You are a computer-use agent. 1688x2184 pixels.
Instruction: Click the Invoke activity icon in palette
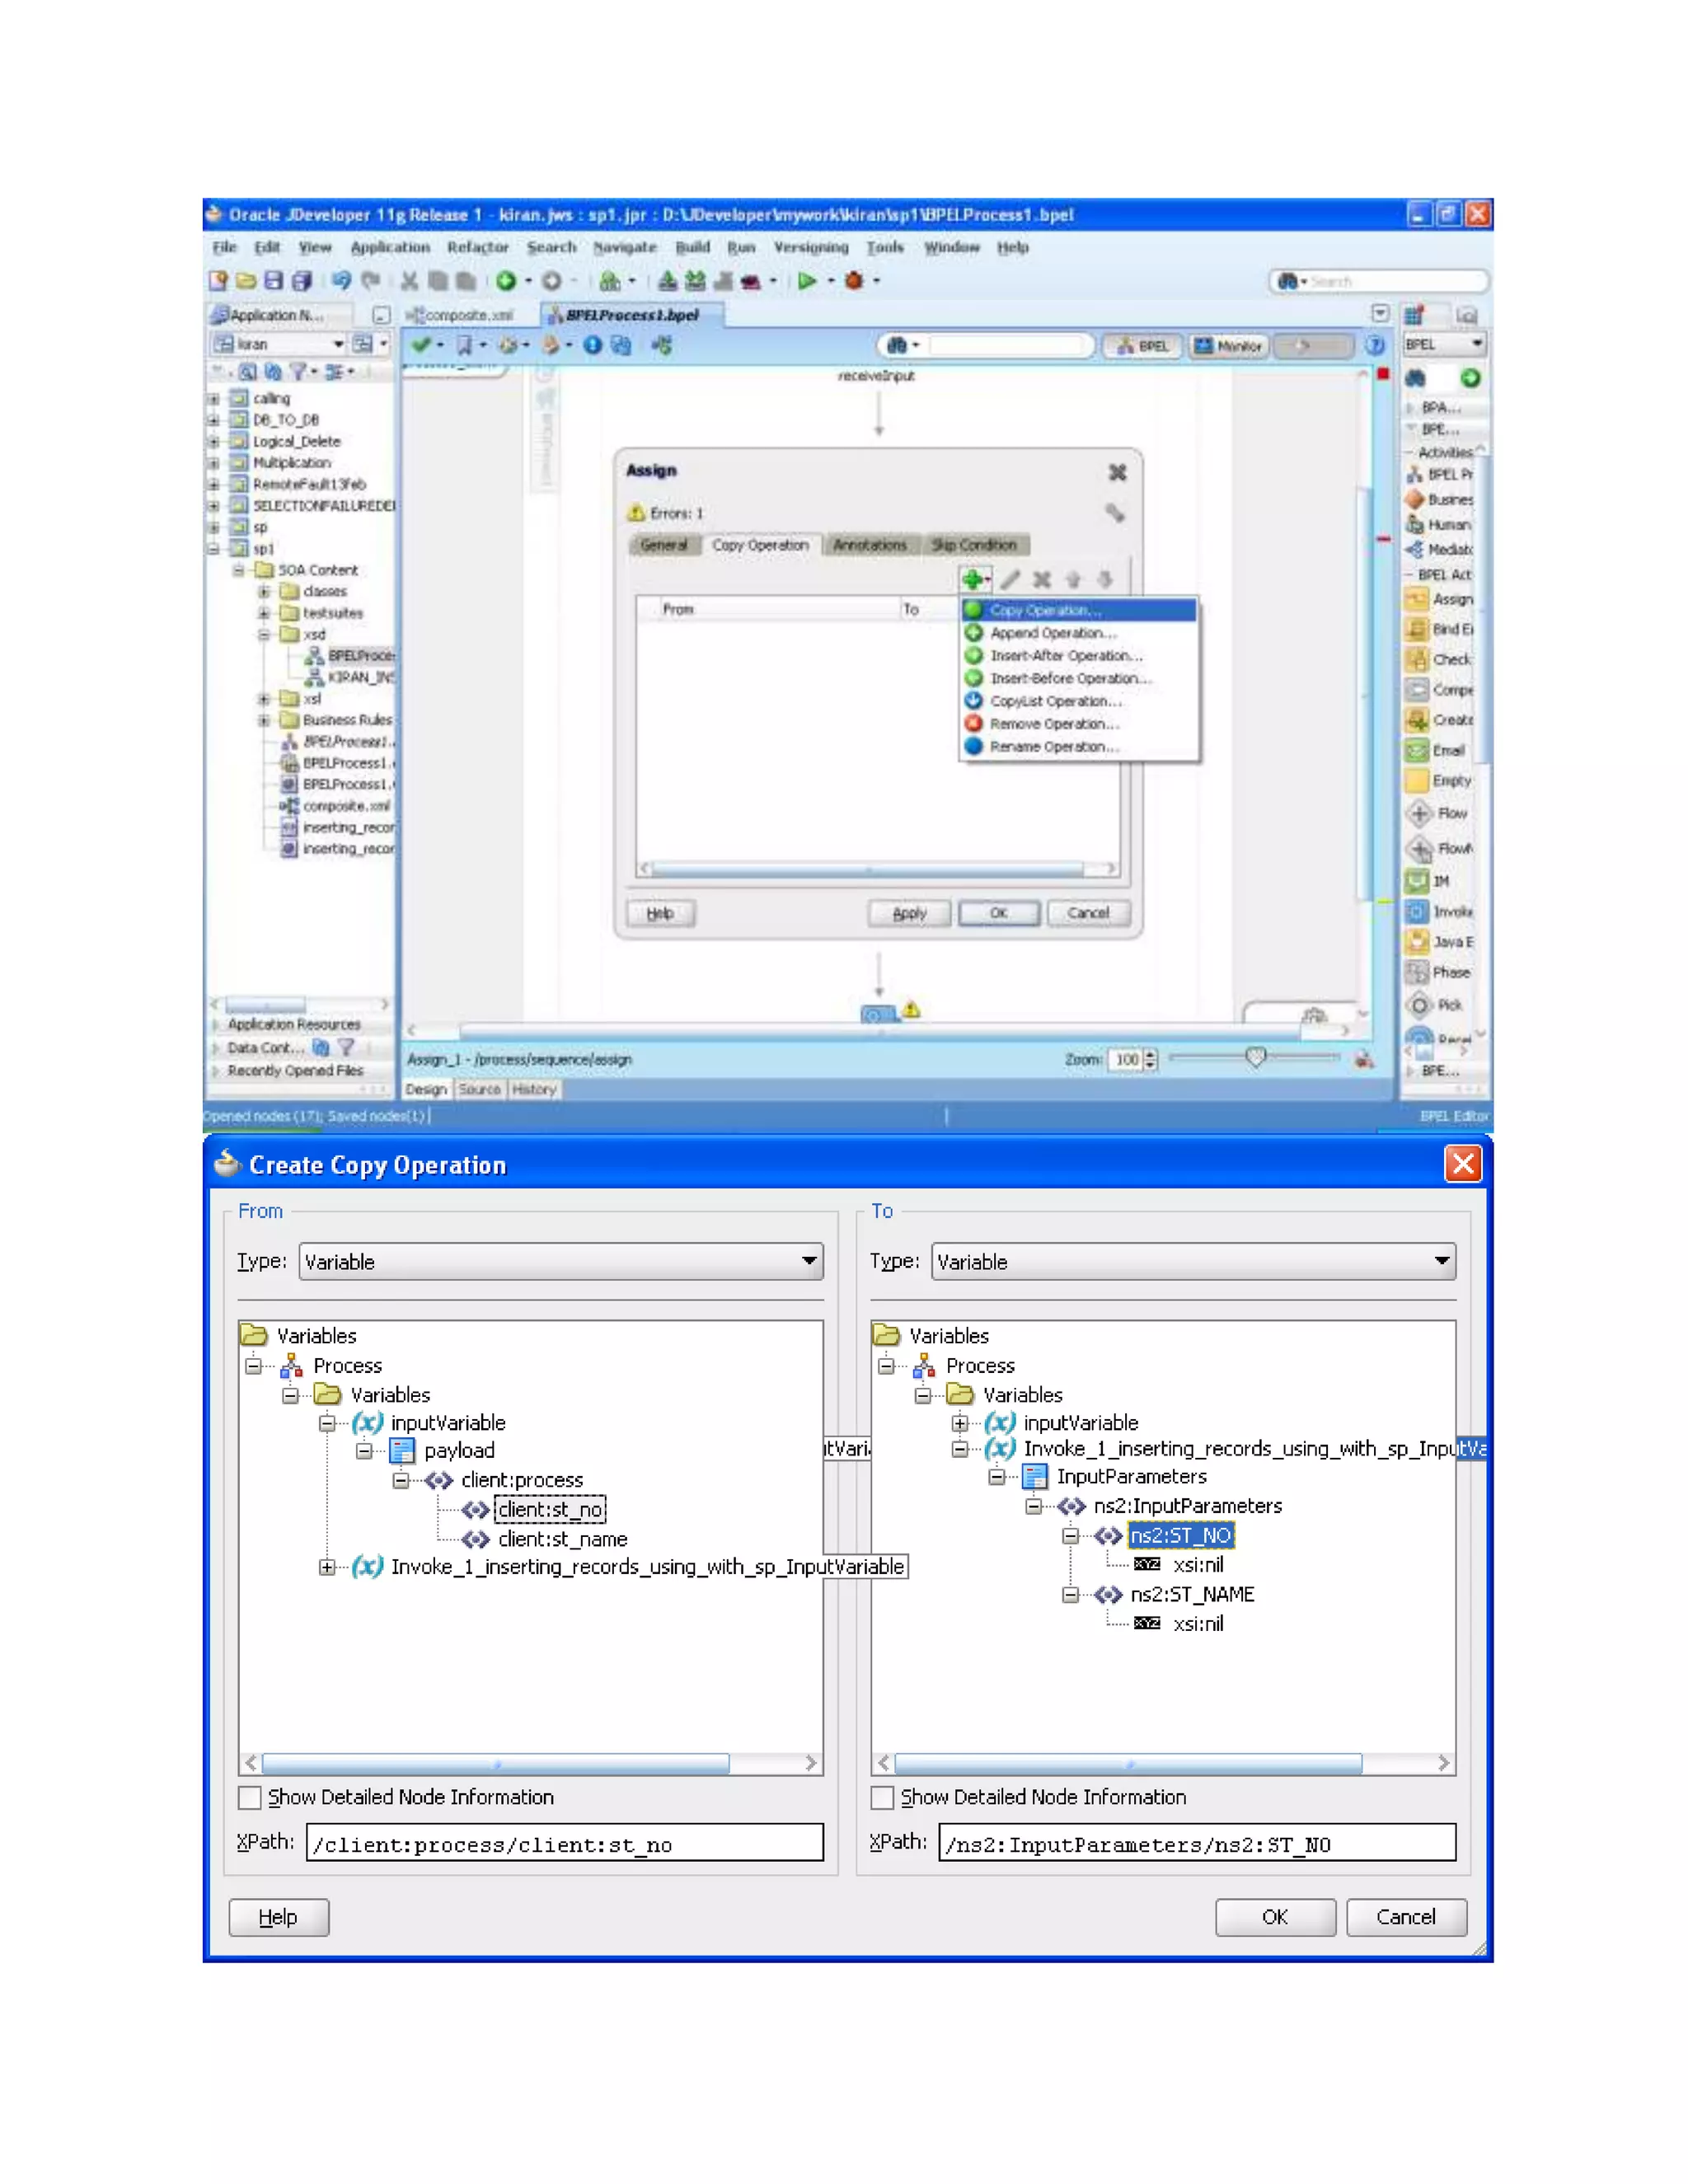click(x=1416, y=911)
